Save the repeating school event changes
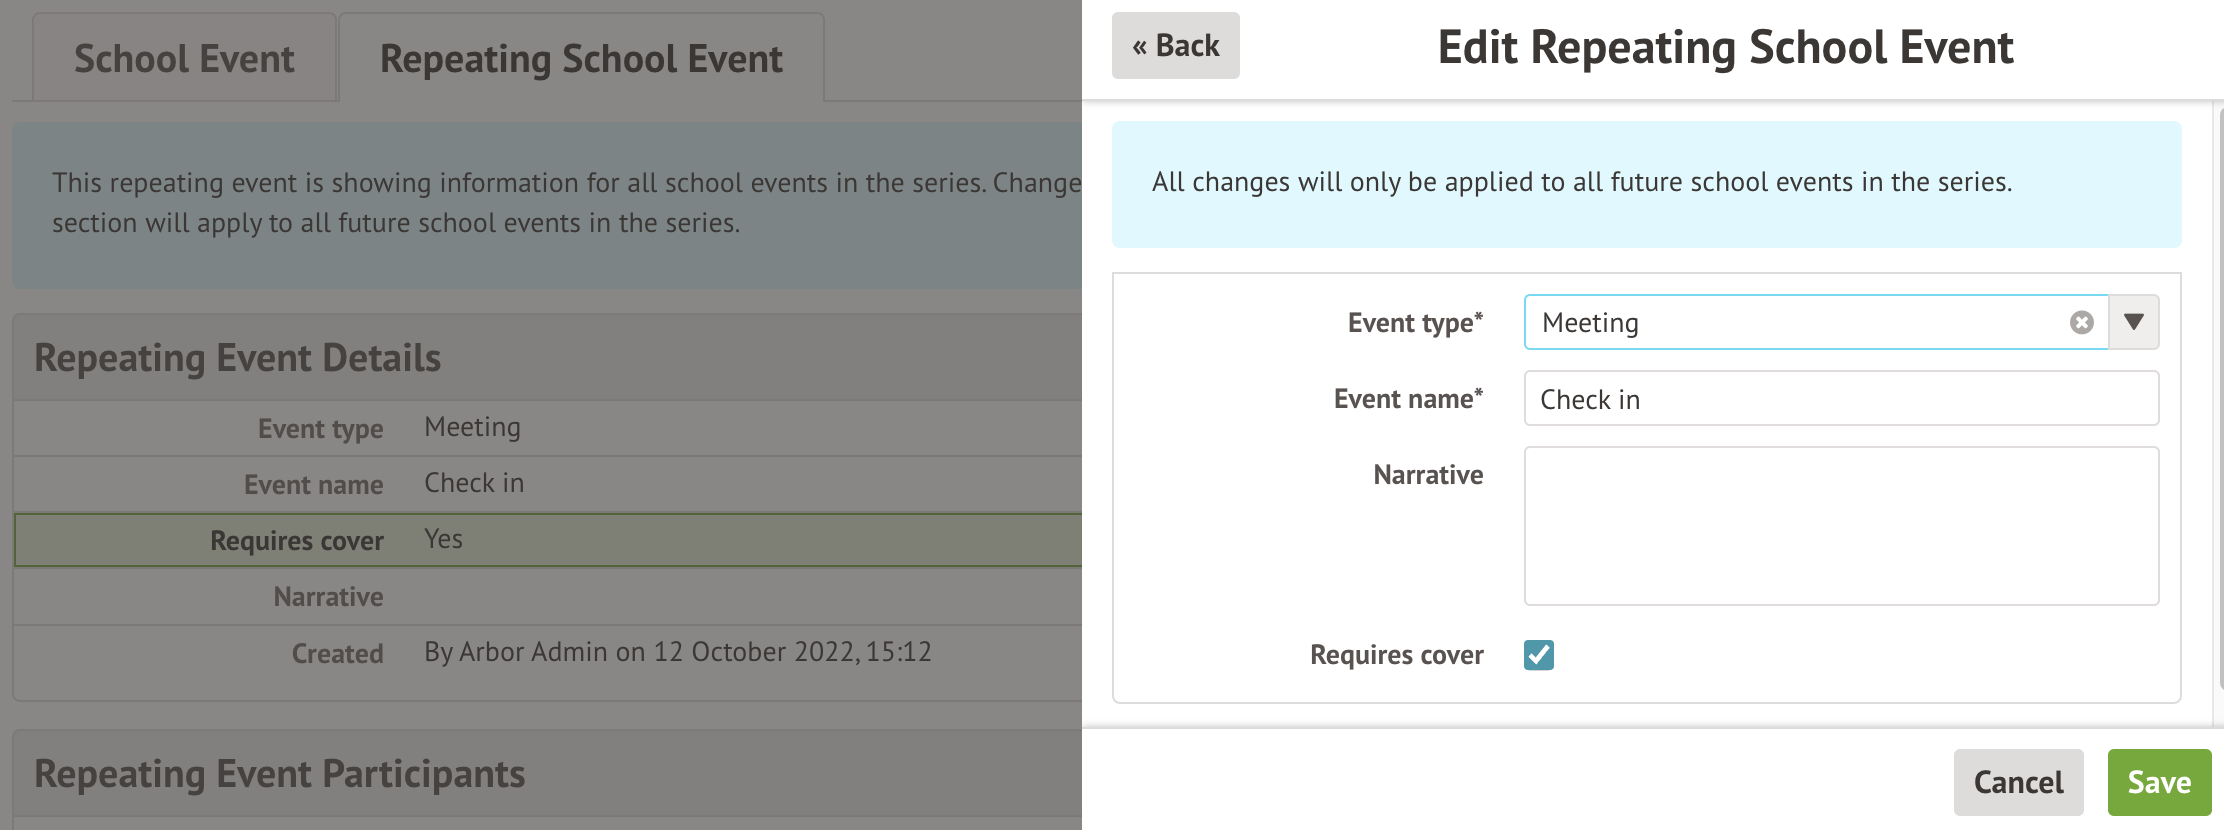 tap(2158, 782)
